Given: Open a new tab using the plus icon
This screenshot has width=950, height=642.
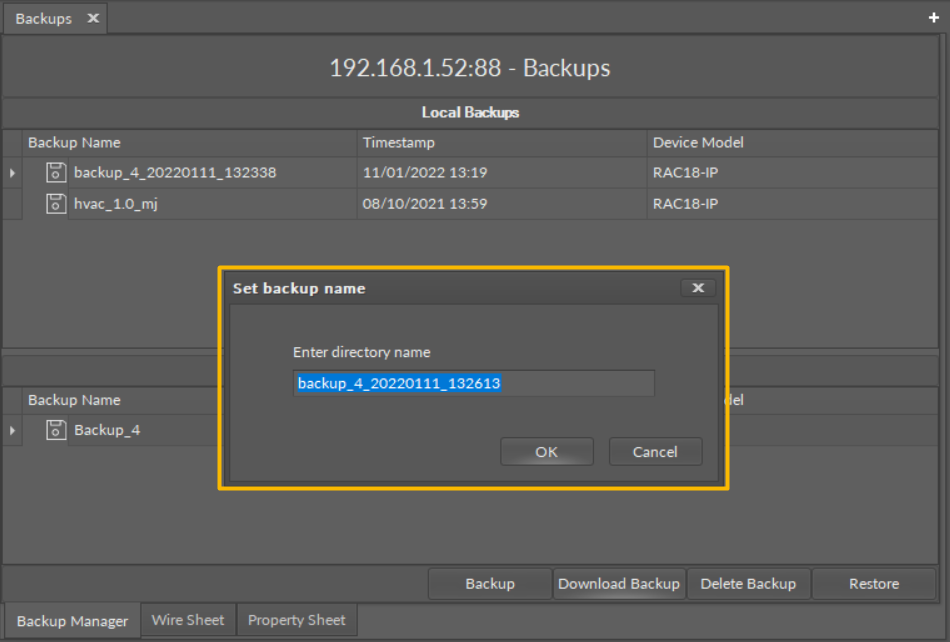Looking at the screenshot, I should tap(933, 18).
